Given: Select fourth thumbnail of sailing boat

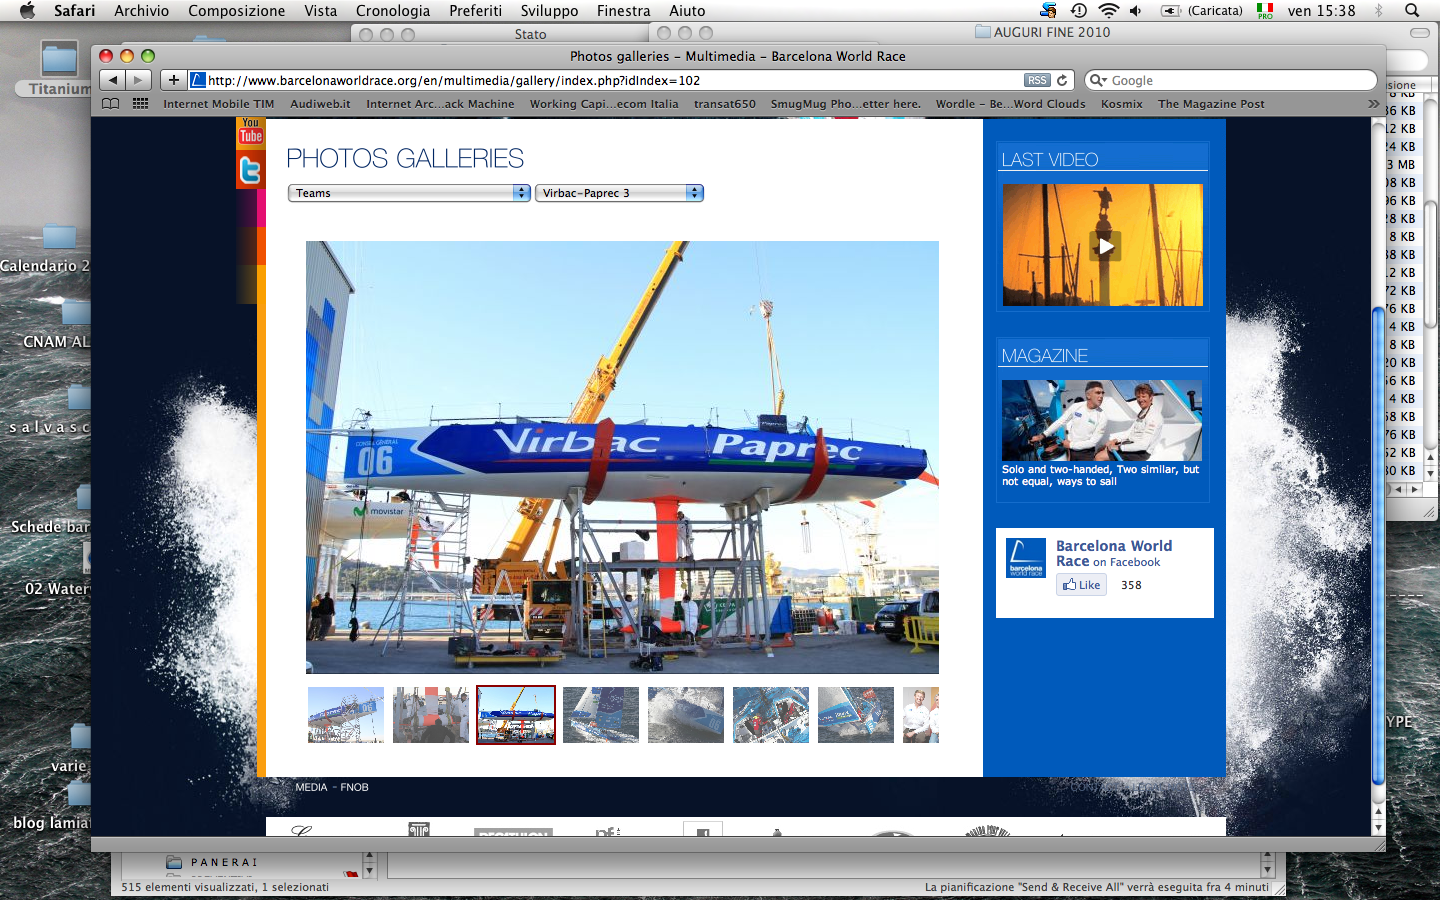Looking at the screenshot, I should pyautogui.click(x=601, y=715).
